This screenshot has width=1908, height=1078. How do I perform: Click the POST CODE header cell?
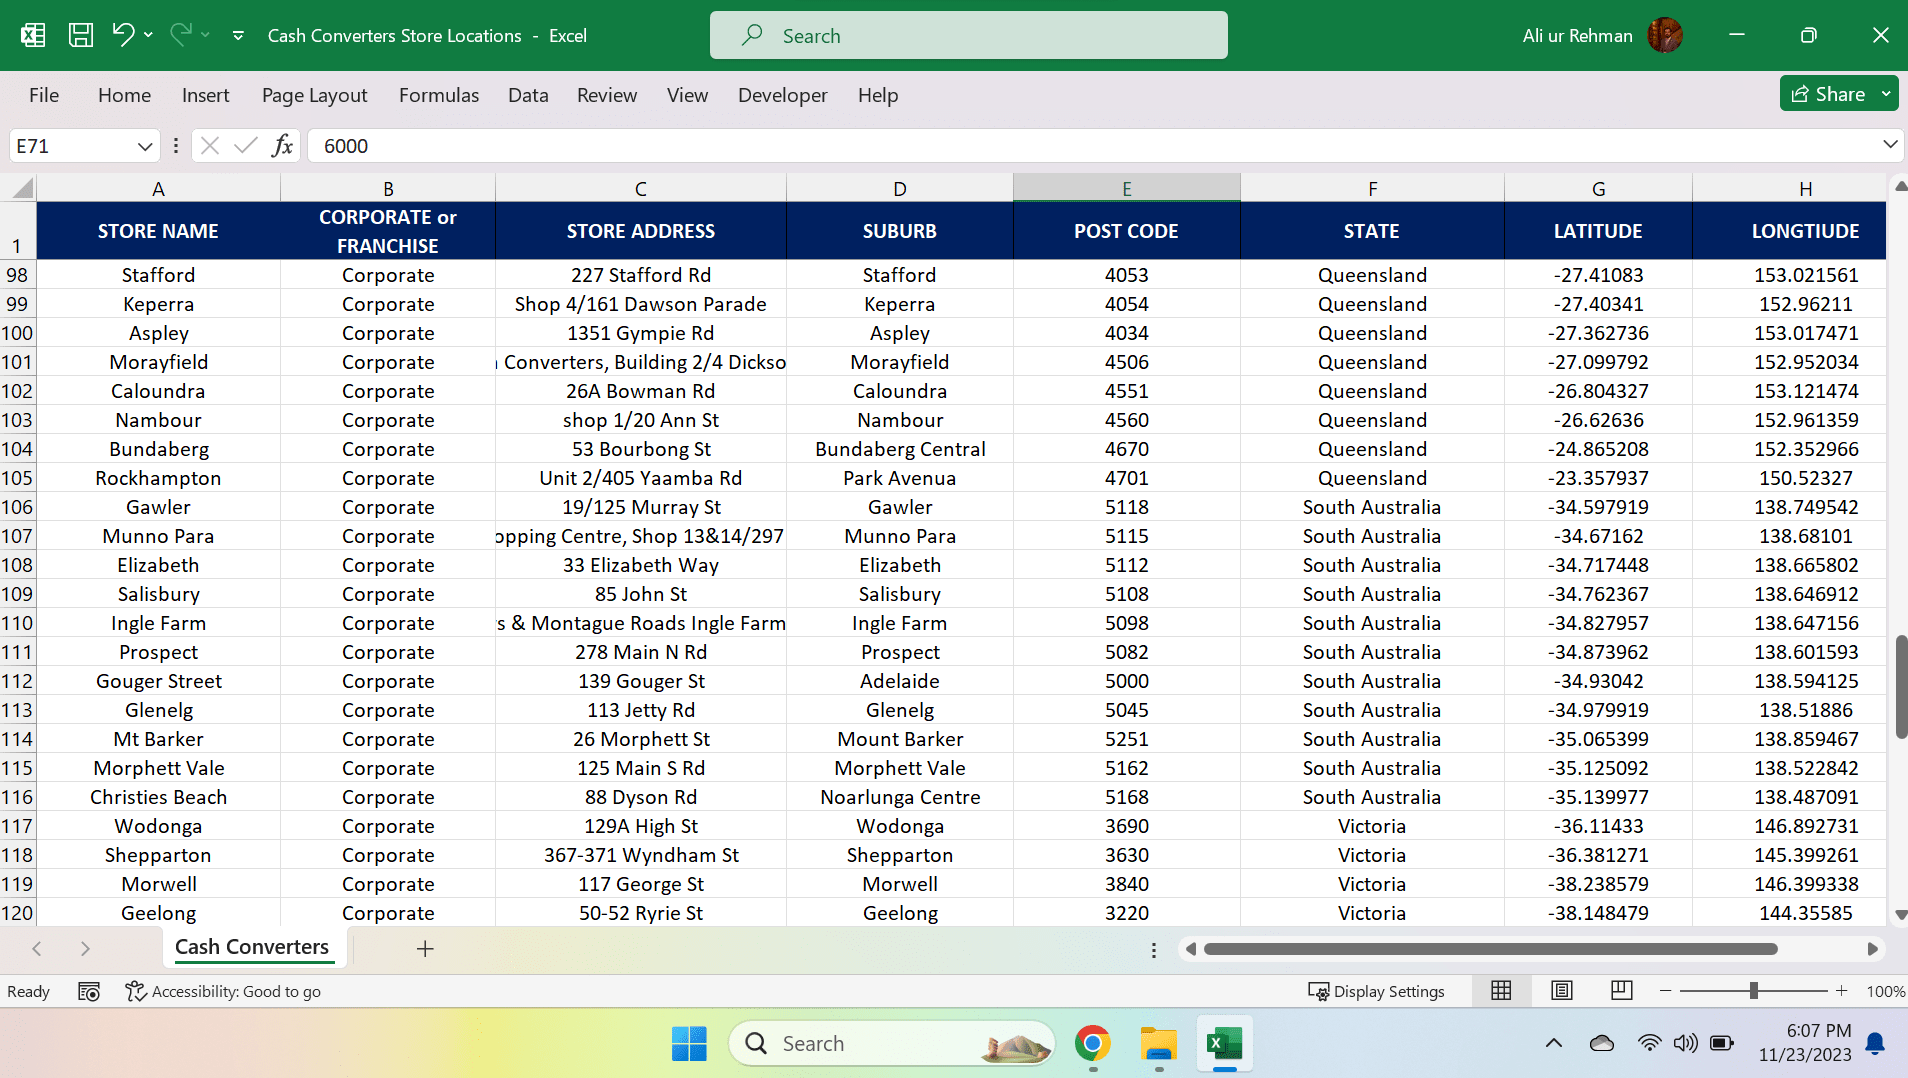click(1126, 231)
